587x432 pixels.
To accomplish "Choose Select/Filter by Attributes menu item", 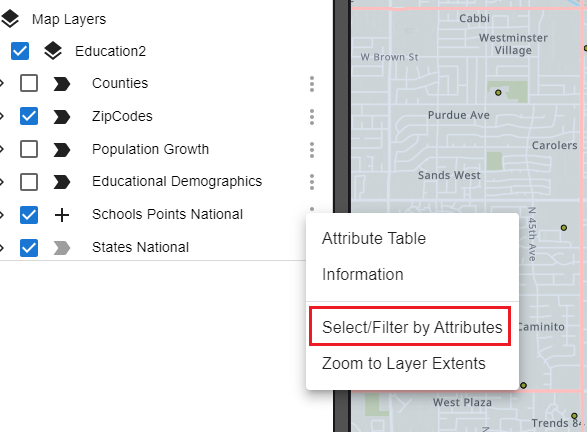I will point(412,327).
